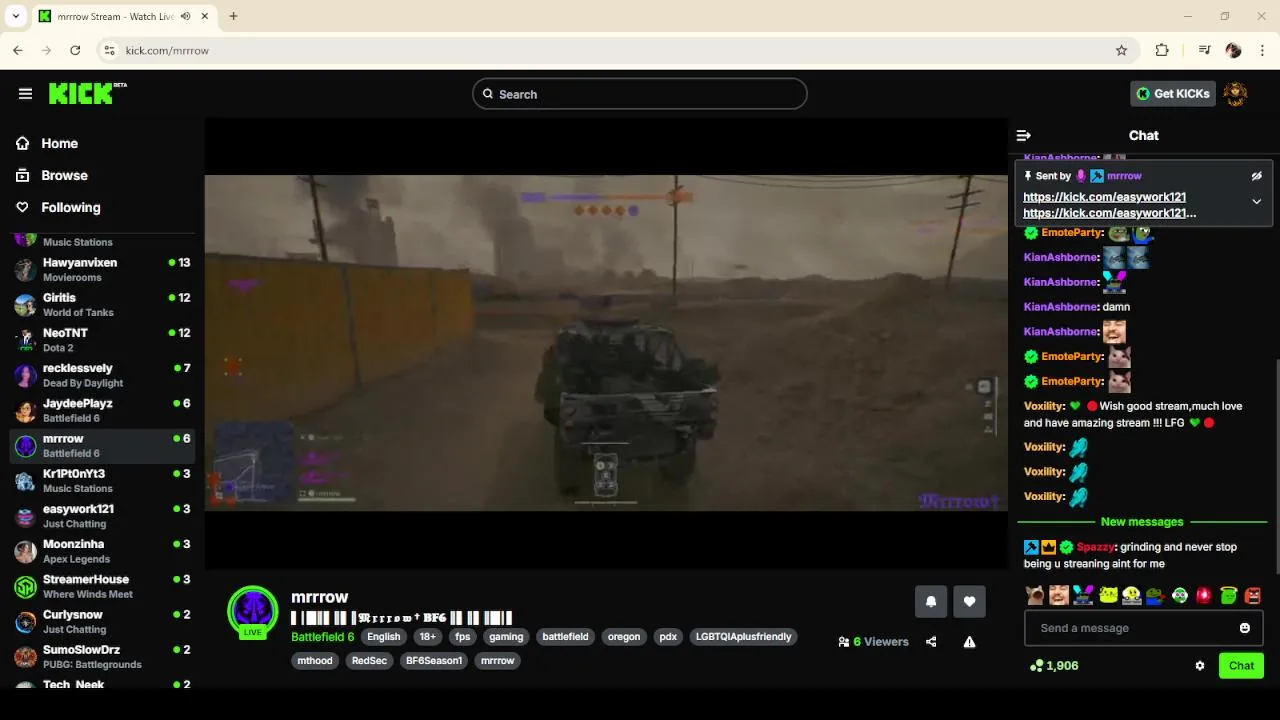Viewport: 1280px width, 720px height.
Task: Focus the Search field
Action: click(x=640, y=94)
